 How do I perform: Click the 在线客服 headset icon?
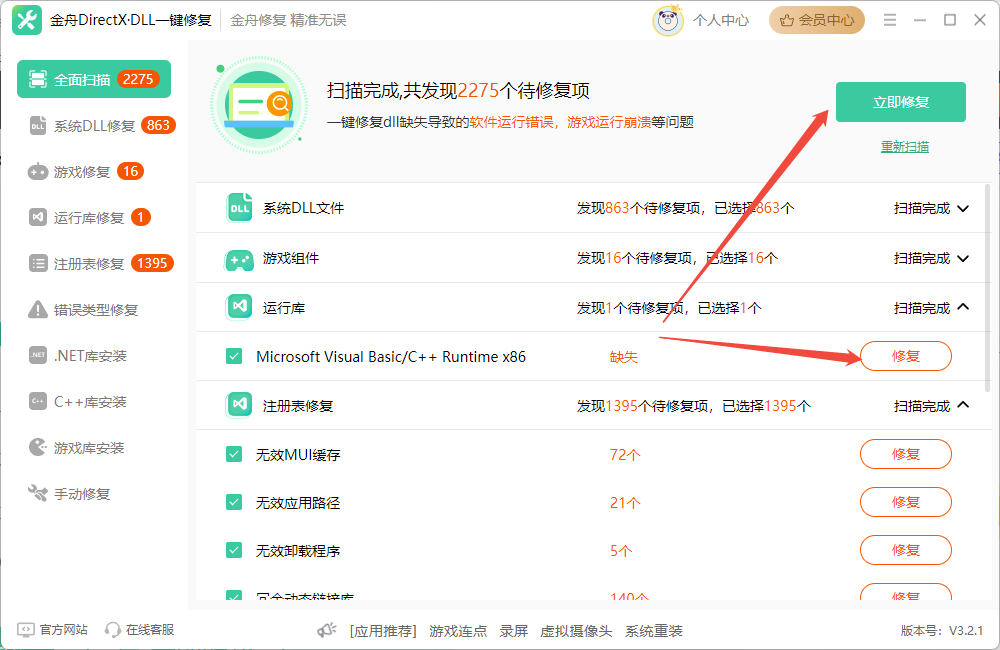pyautogui.click(x=113, y=630)
